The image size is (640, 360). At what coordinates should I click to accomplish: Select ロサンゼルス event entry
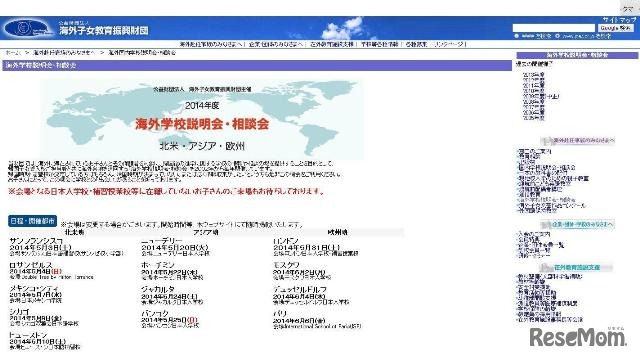51,271
